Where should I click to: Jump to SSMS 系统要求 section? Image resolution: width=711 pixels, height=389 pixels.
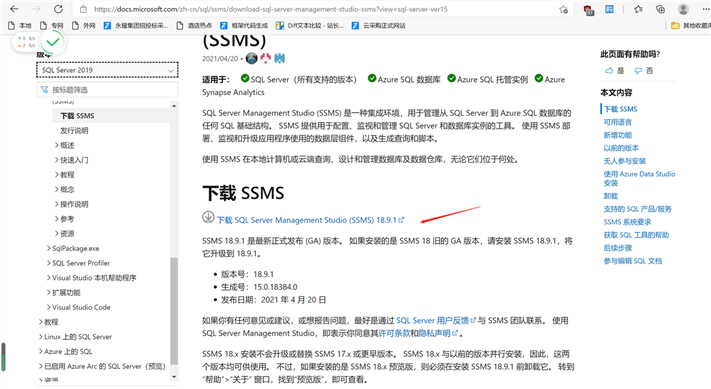tap(627, 222)
